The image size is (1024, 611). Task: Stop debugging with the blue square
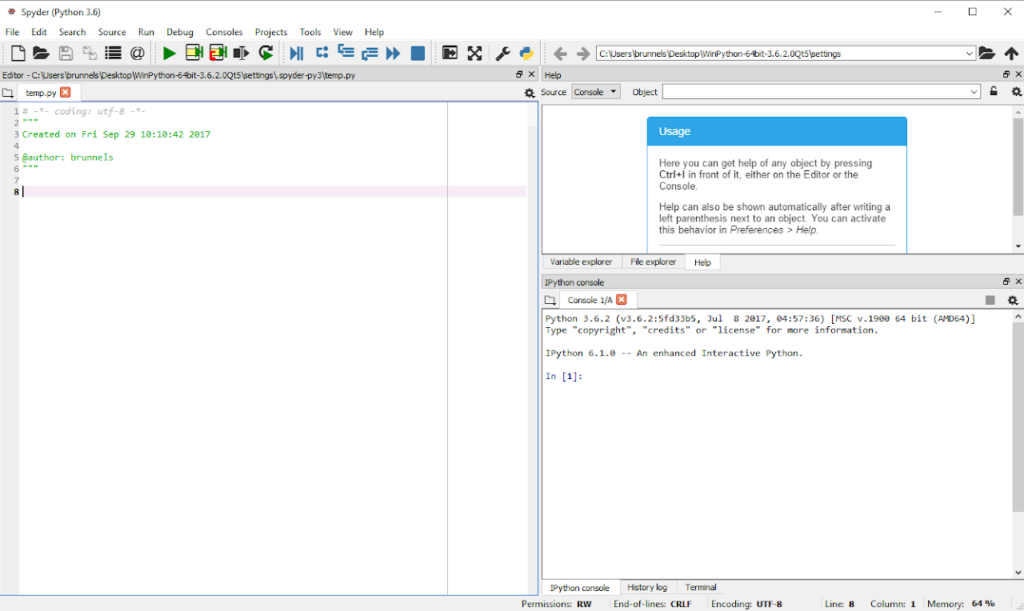[x=417, y=53]
